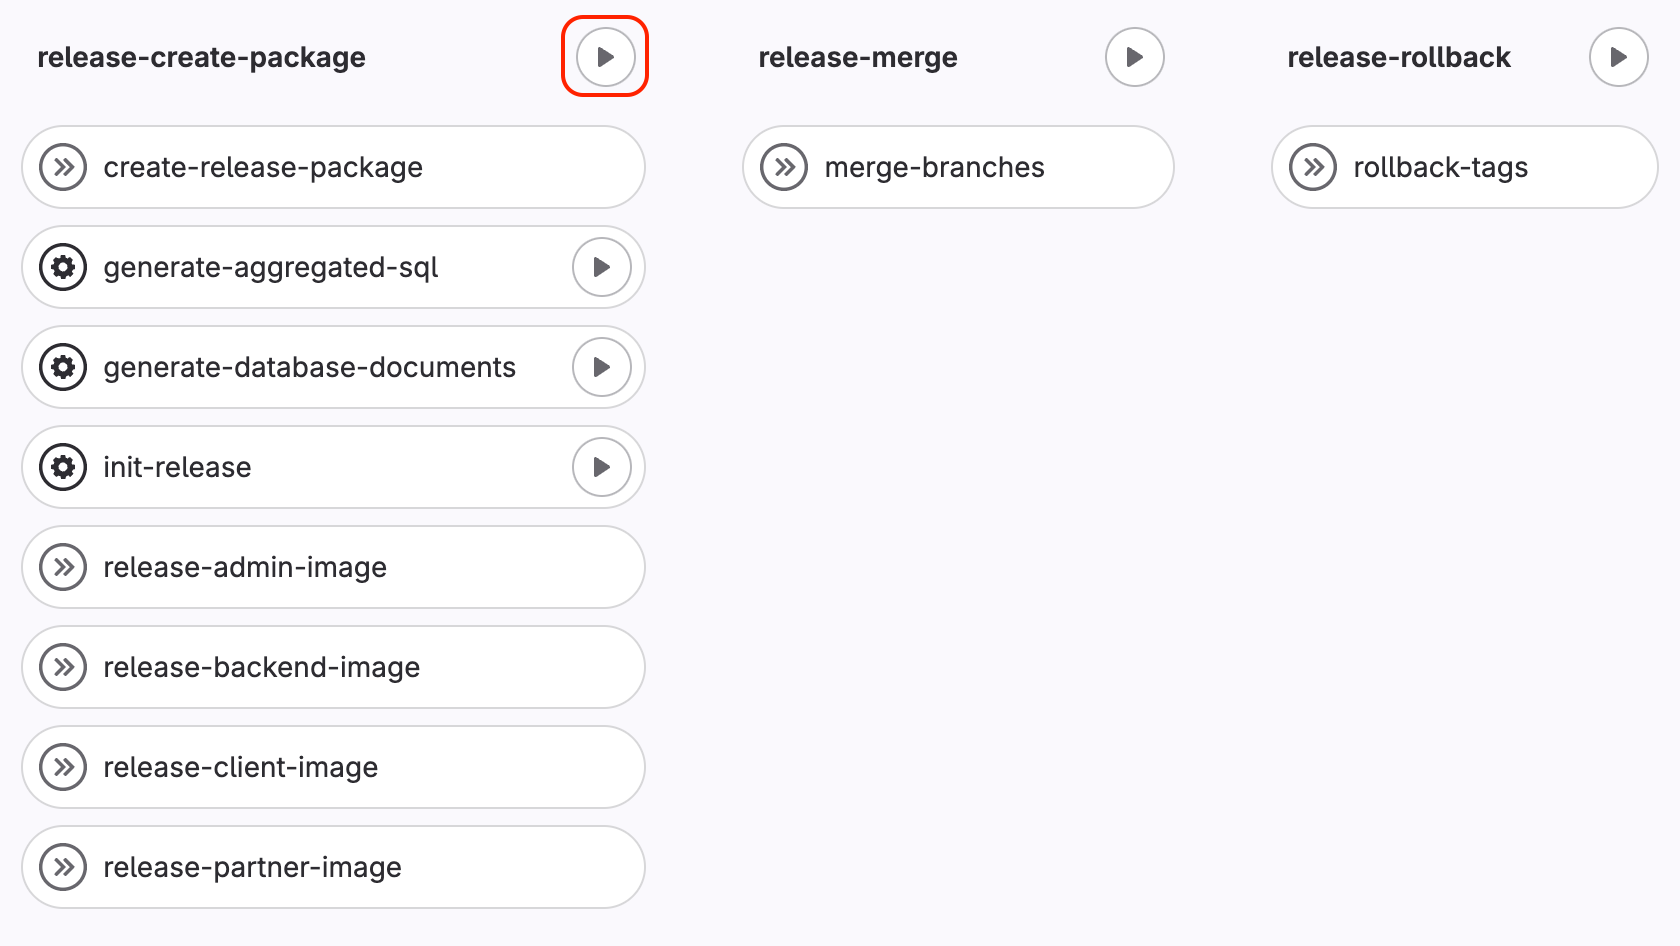Run the entire release-create-package stage

(604, 57)
